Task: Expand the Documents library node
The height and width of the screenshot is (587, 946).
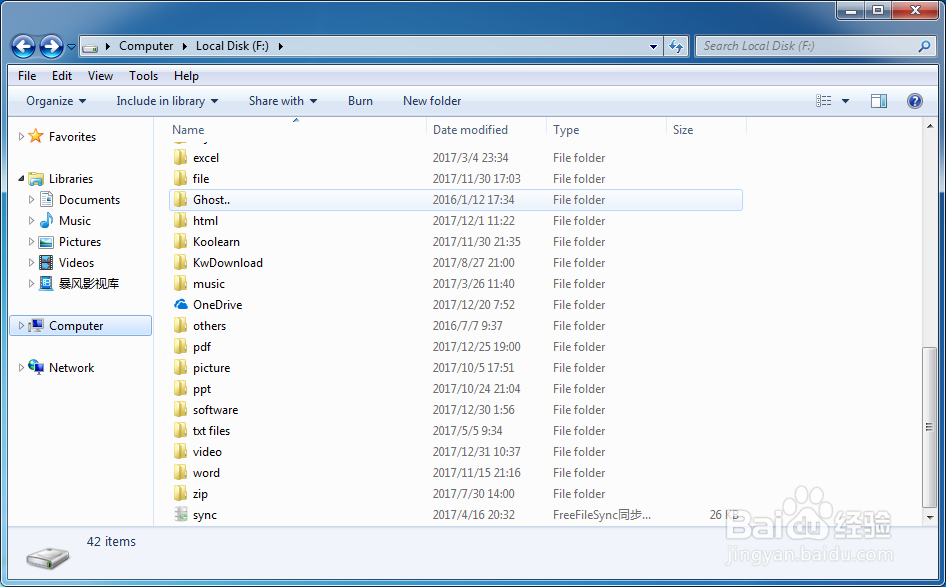Action: pyautogui.click(x=31, y=200)
